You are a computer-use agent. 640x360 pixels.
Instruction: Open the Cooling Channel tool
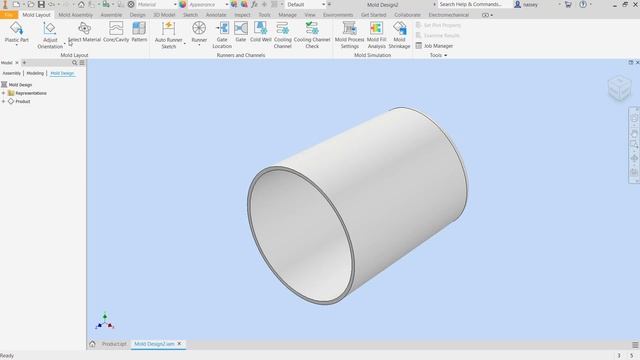pos(282,35)
